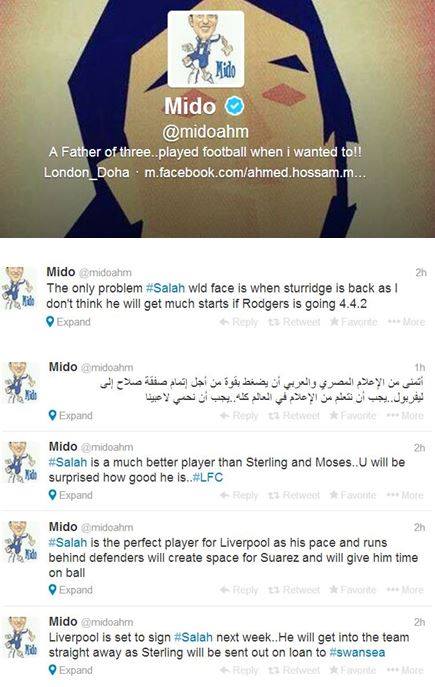Screen dimensions: 435x687
Task: Retweet the Sterling and Moses tweet
Action: click(x=294, y=495)
